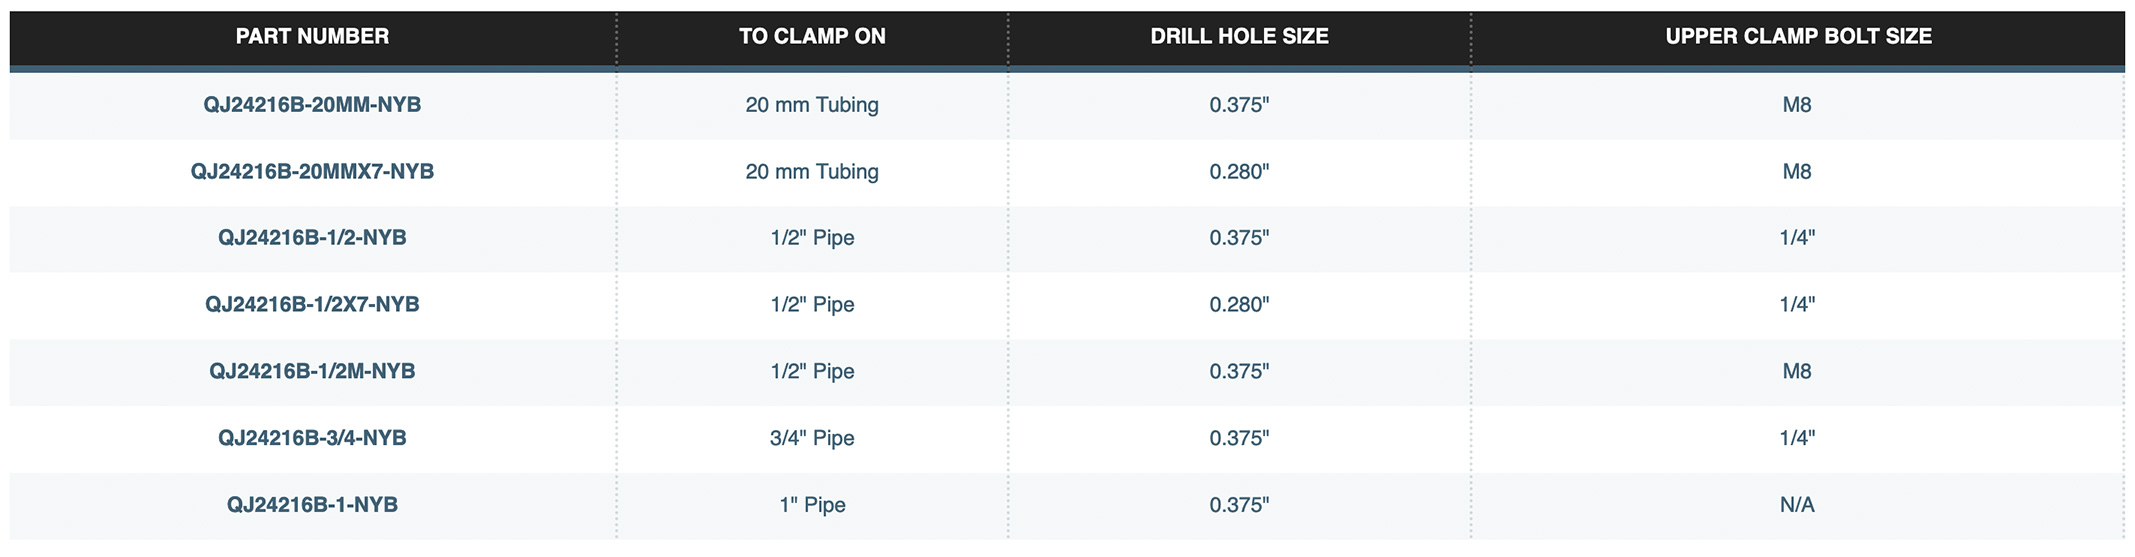2135x557 pixels.
Task: Click the 3/4" Pipe cell
Action: (x=812, y=438)
